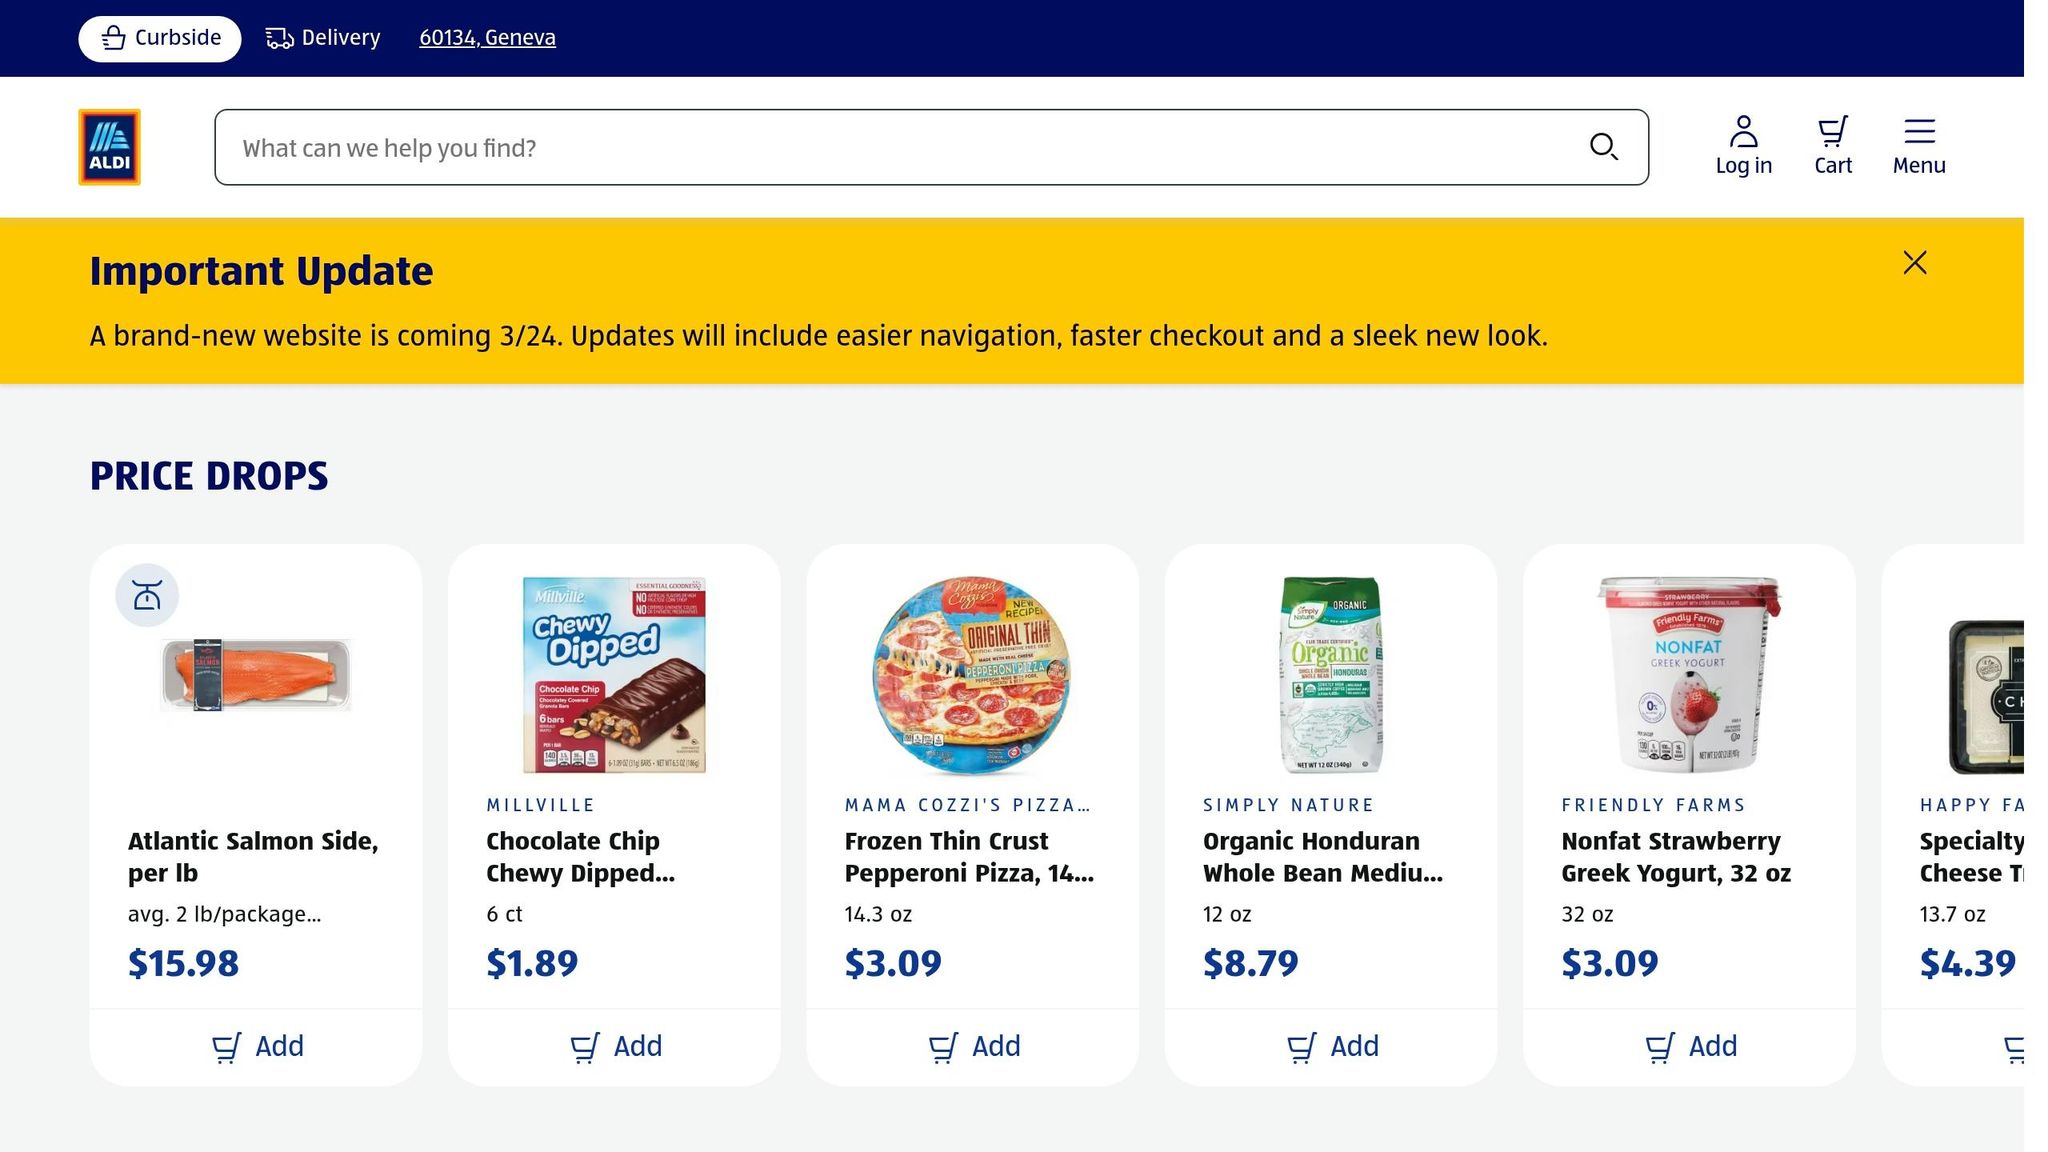Open the store location selector for 60134, Geneva
This screenshot has width=2048, height=1152.
[x=488, y=37]
